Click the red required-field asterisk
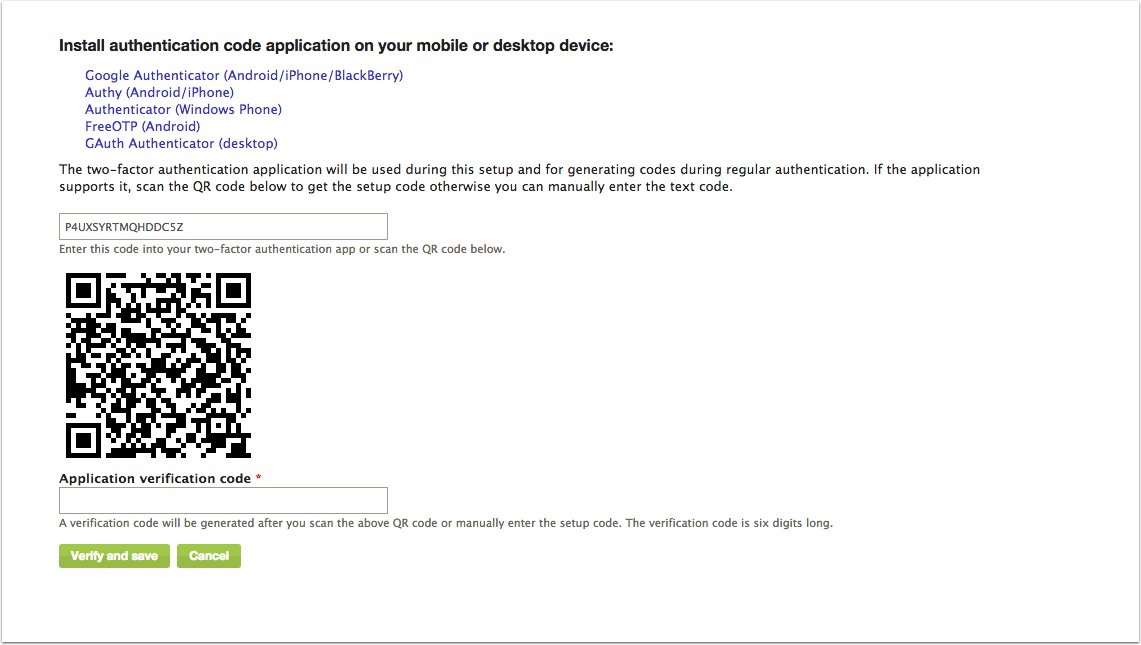This screenshot has height=645, width=1141. click(x=258, y=478)
